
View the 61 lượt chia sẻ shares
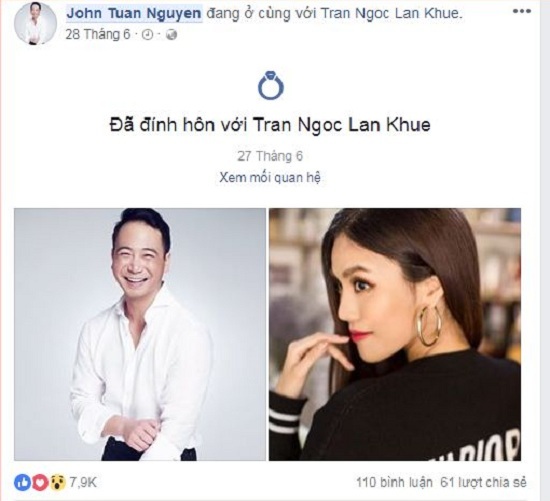click(483, 483)
